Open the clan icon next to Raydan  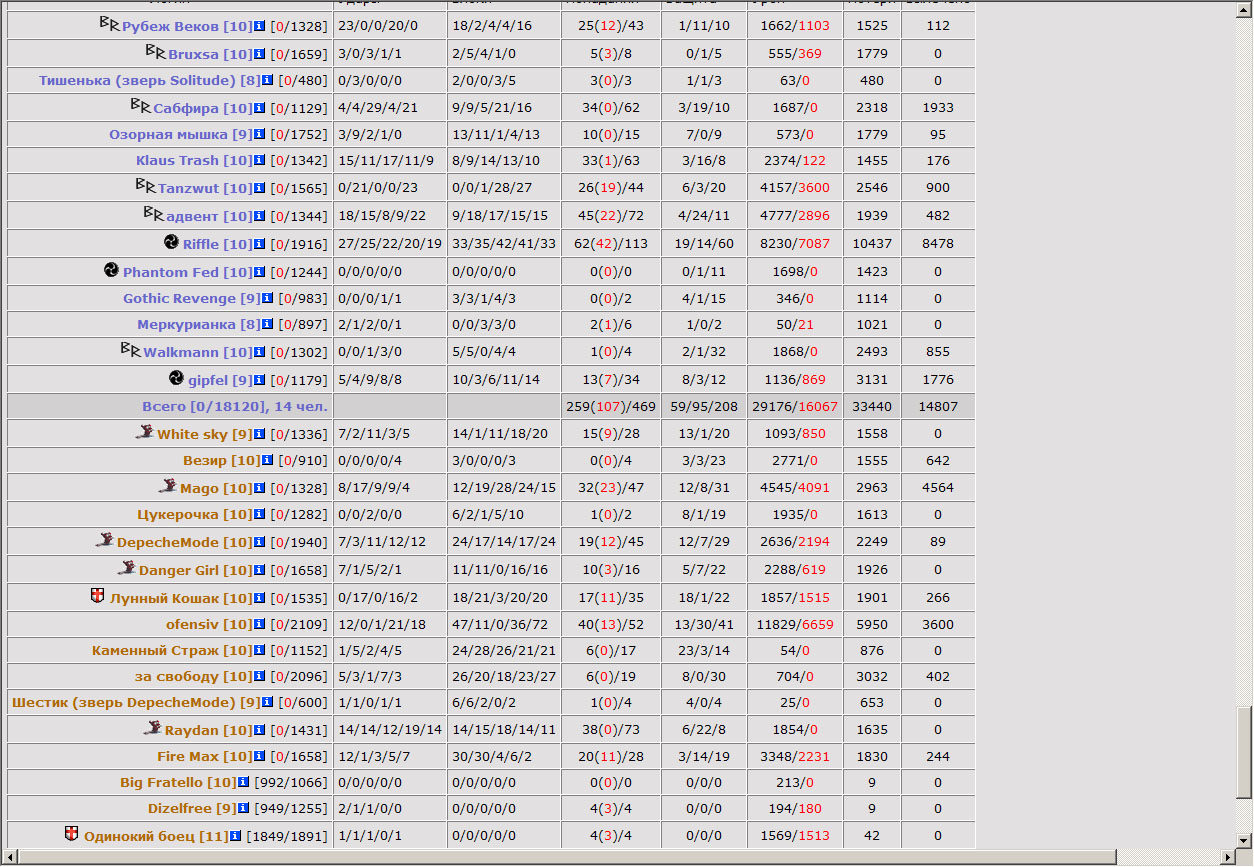tap(153, 728)
